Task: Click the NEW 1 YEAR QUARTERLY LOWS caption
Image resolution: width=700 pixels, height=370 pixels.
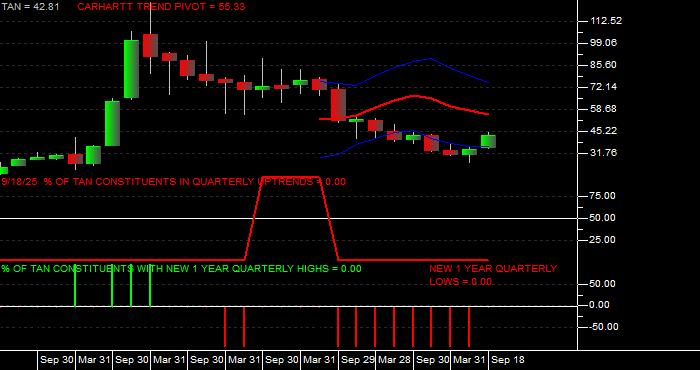Action: [x=493, y=275]
